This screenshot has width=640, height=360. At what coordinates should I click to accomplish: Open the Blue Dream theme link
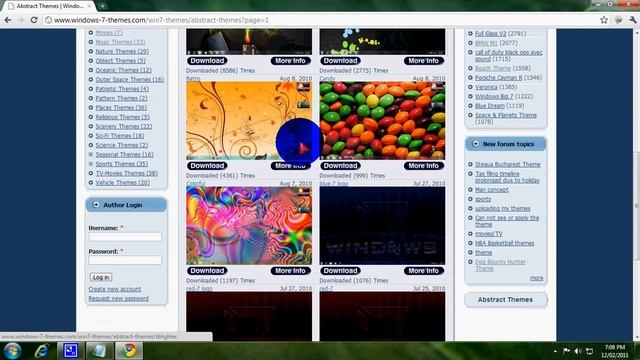point(490,106)
